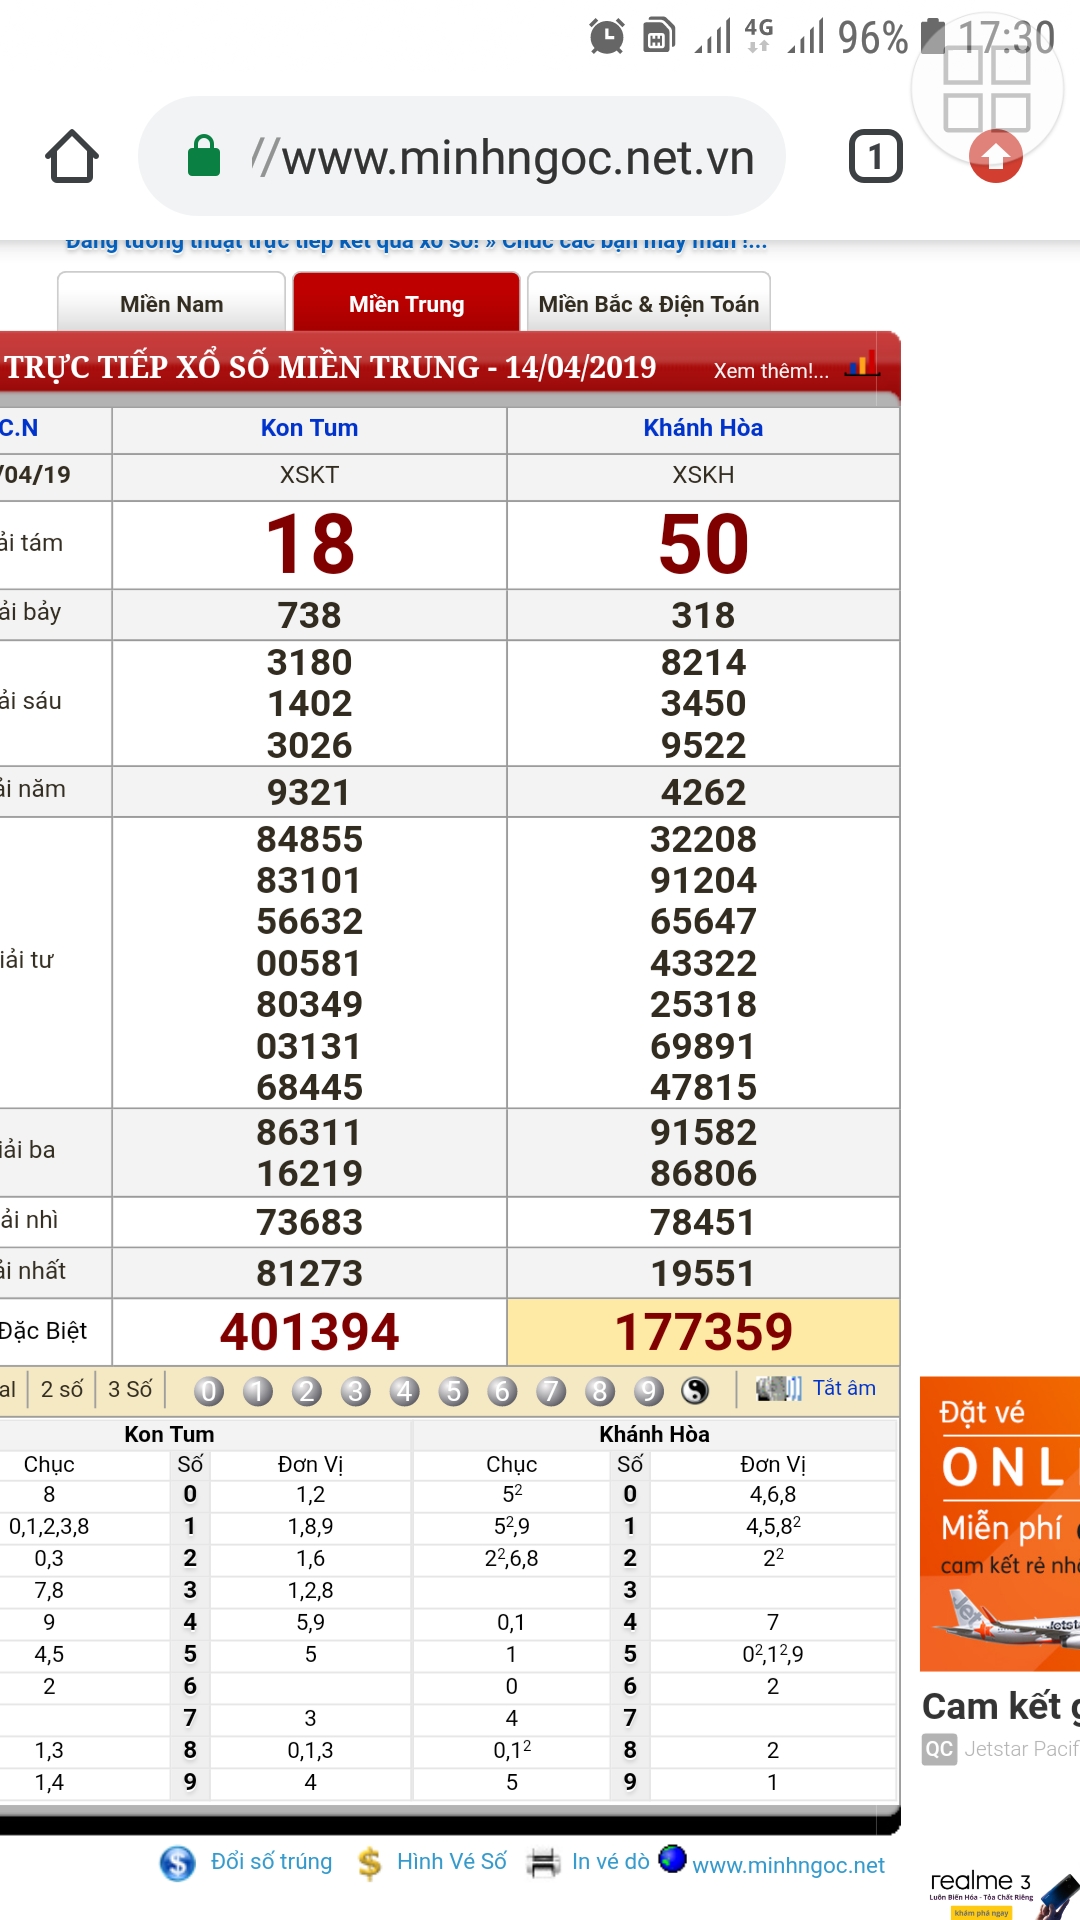Tap the battery status icon
This screenshot has width=1080, height=1920.
933,36
